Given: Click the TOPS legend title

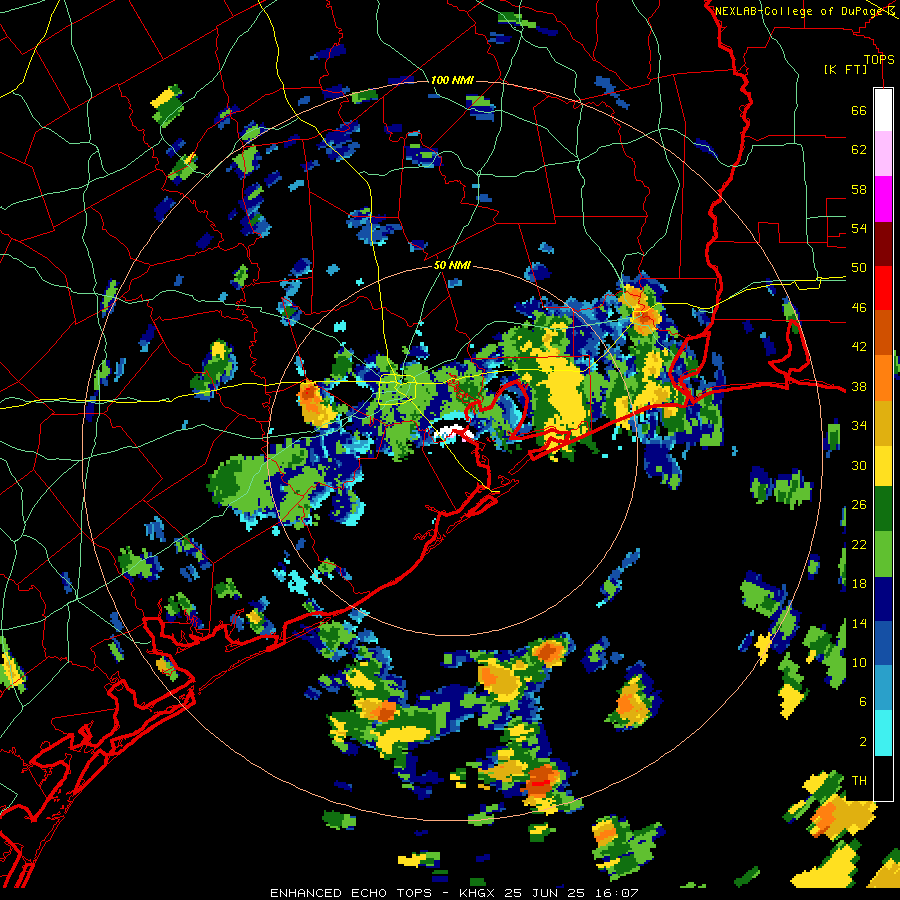Looking at the screenshot, I should pos(879,59).
